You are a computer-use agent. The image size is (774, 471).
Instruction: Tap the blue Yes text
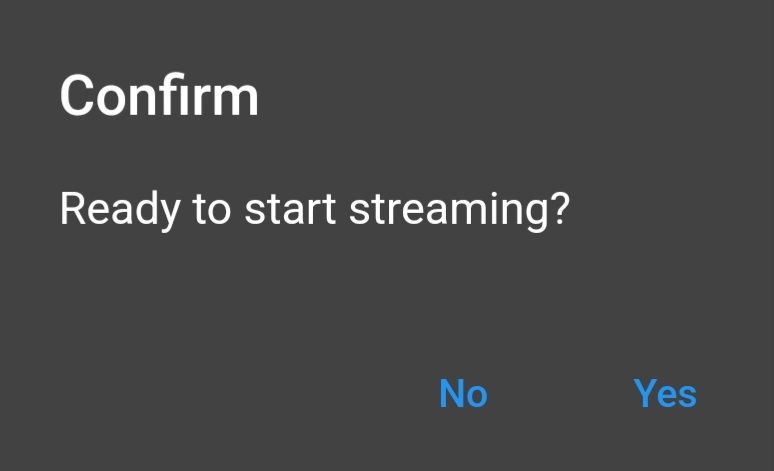point(665,394)
